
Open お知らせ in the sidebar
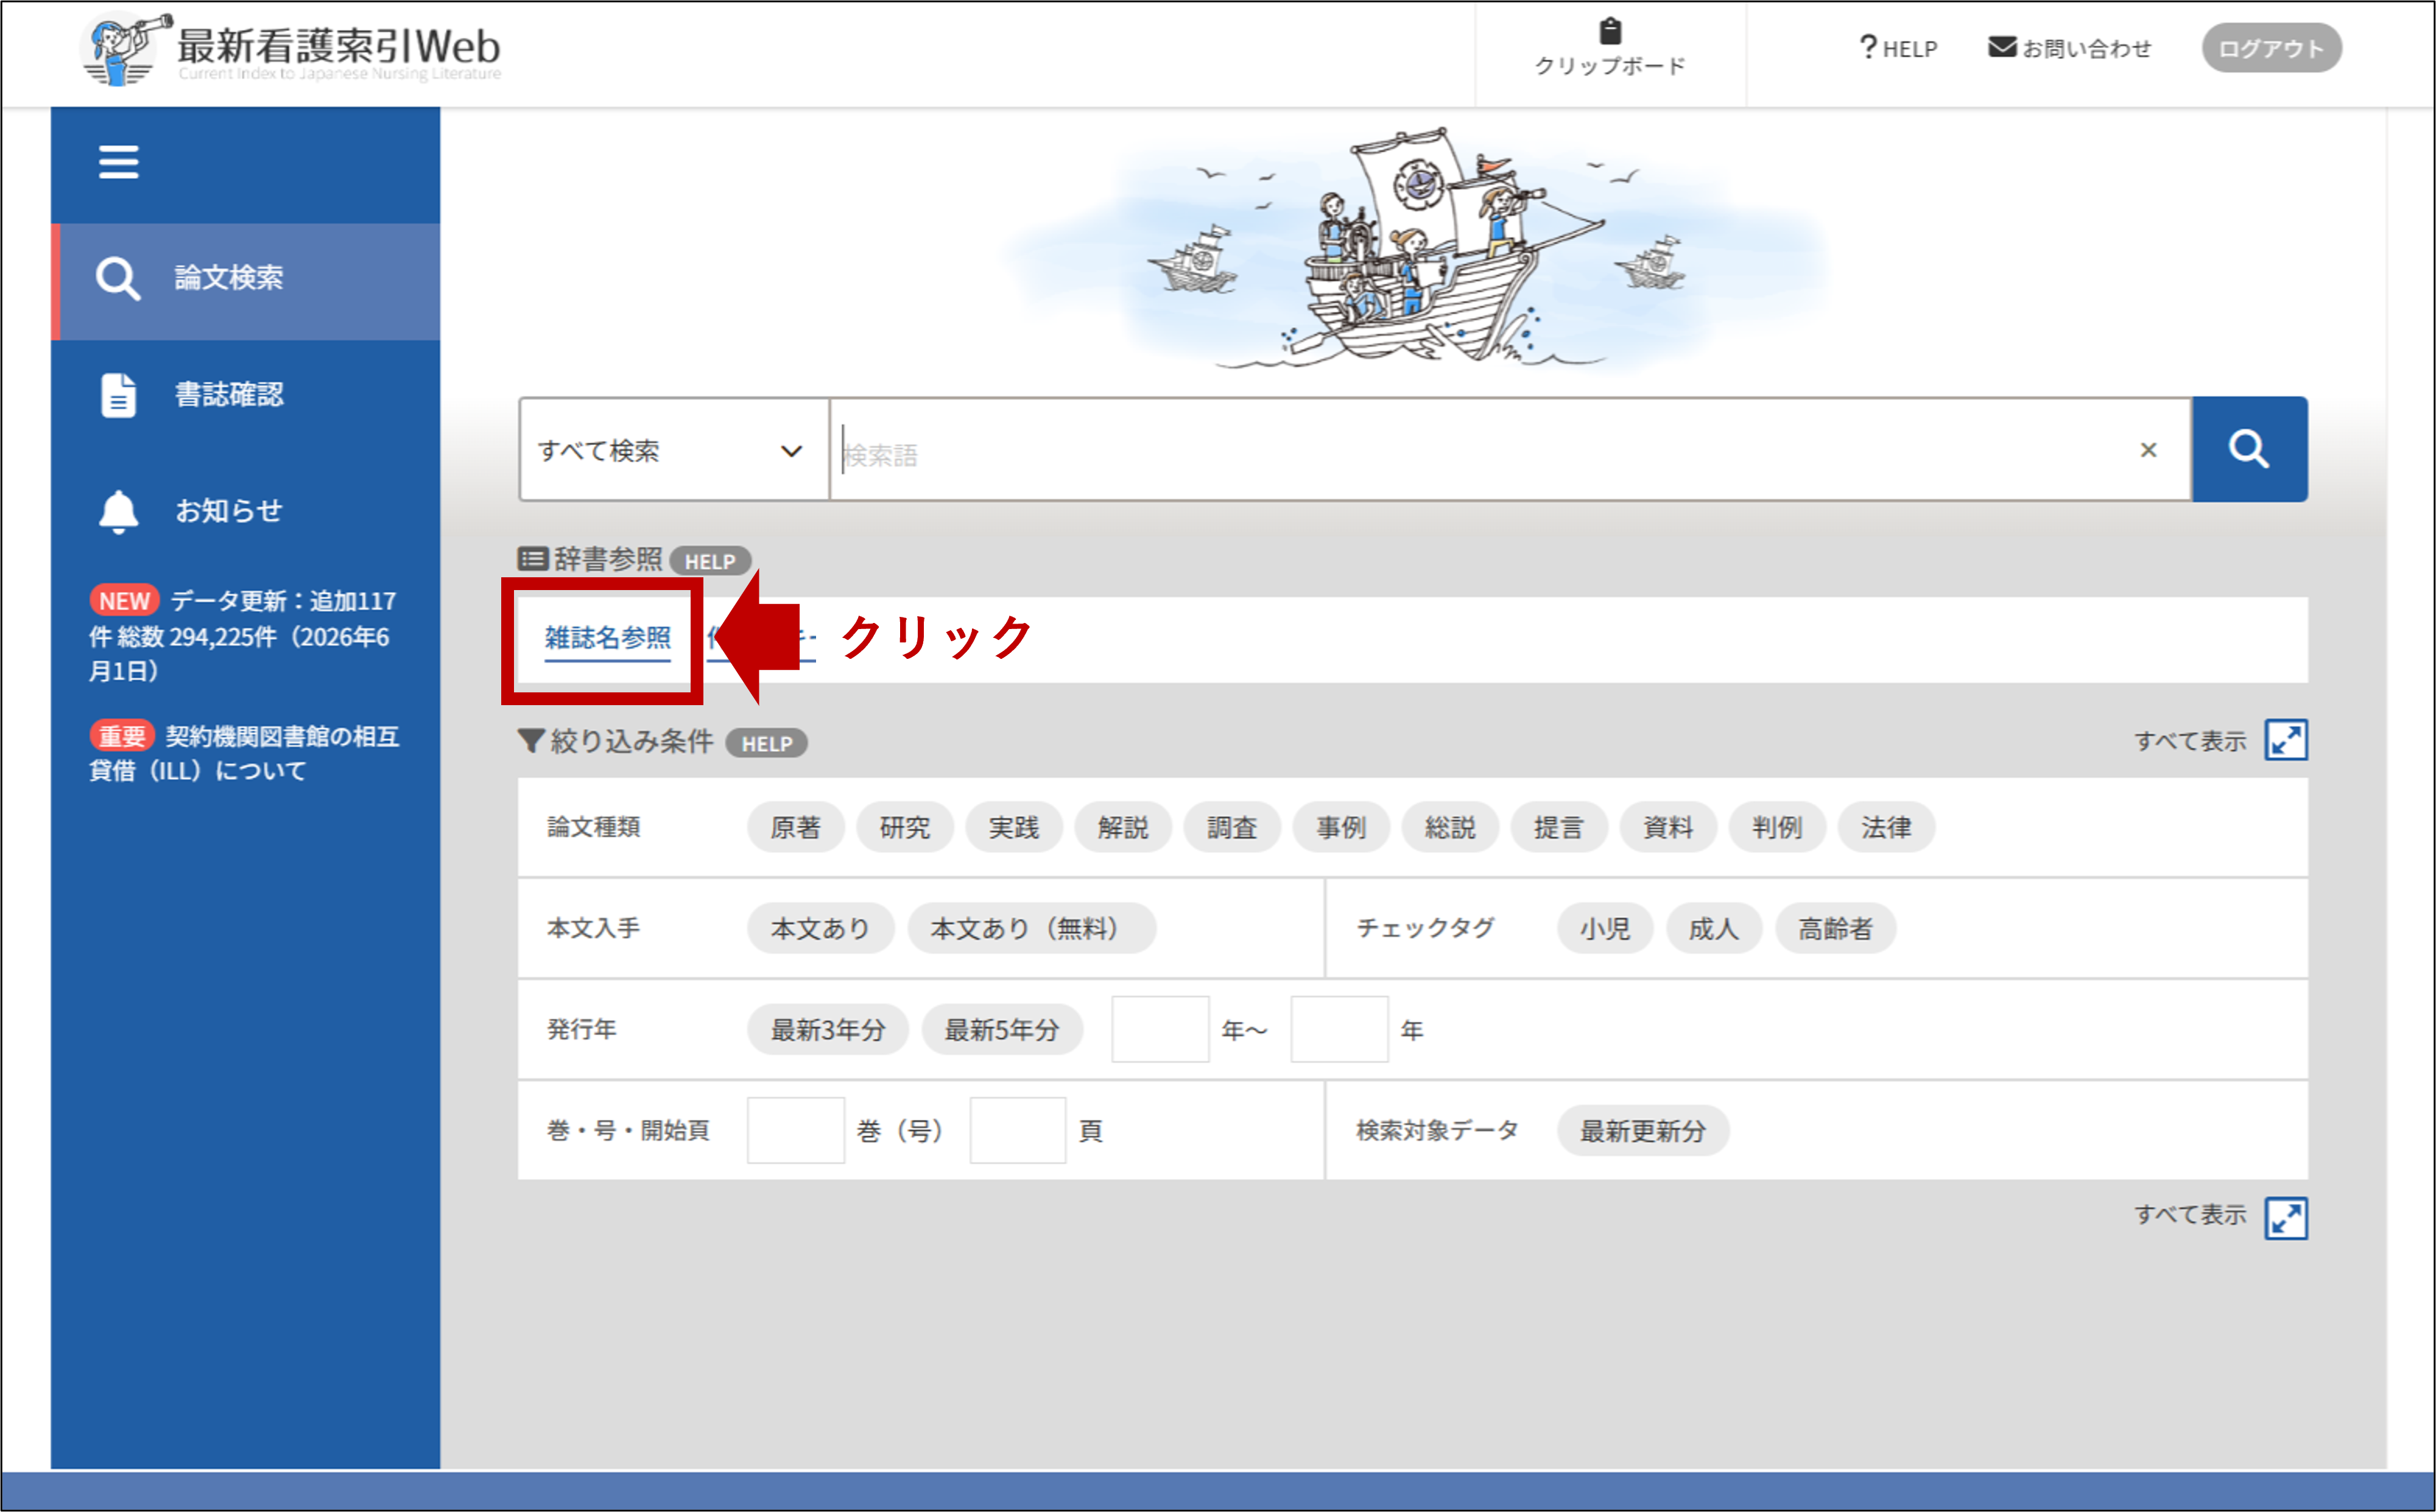click(246, 512)
